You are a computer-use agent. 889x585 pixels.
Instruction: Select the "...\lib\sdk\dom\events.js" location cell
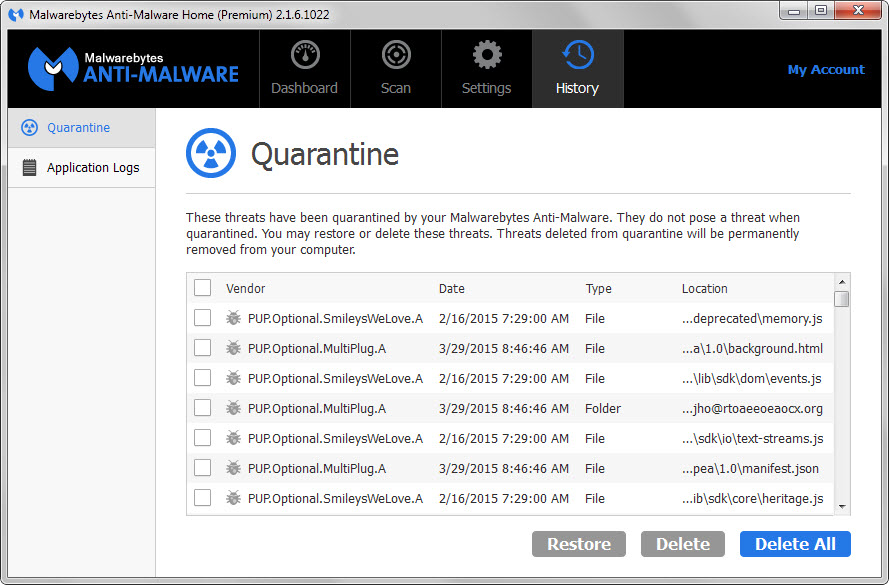(x=751, y=379)
